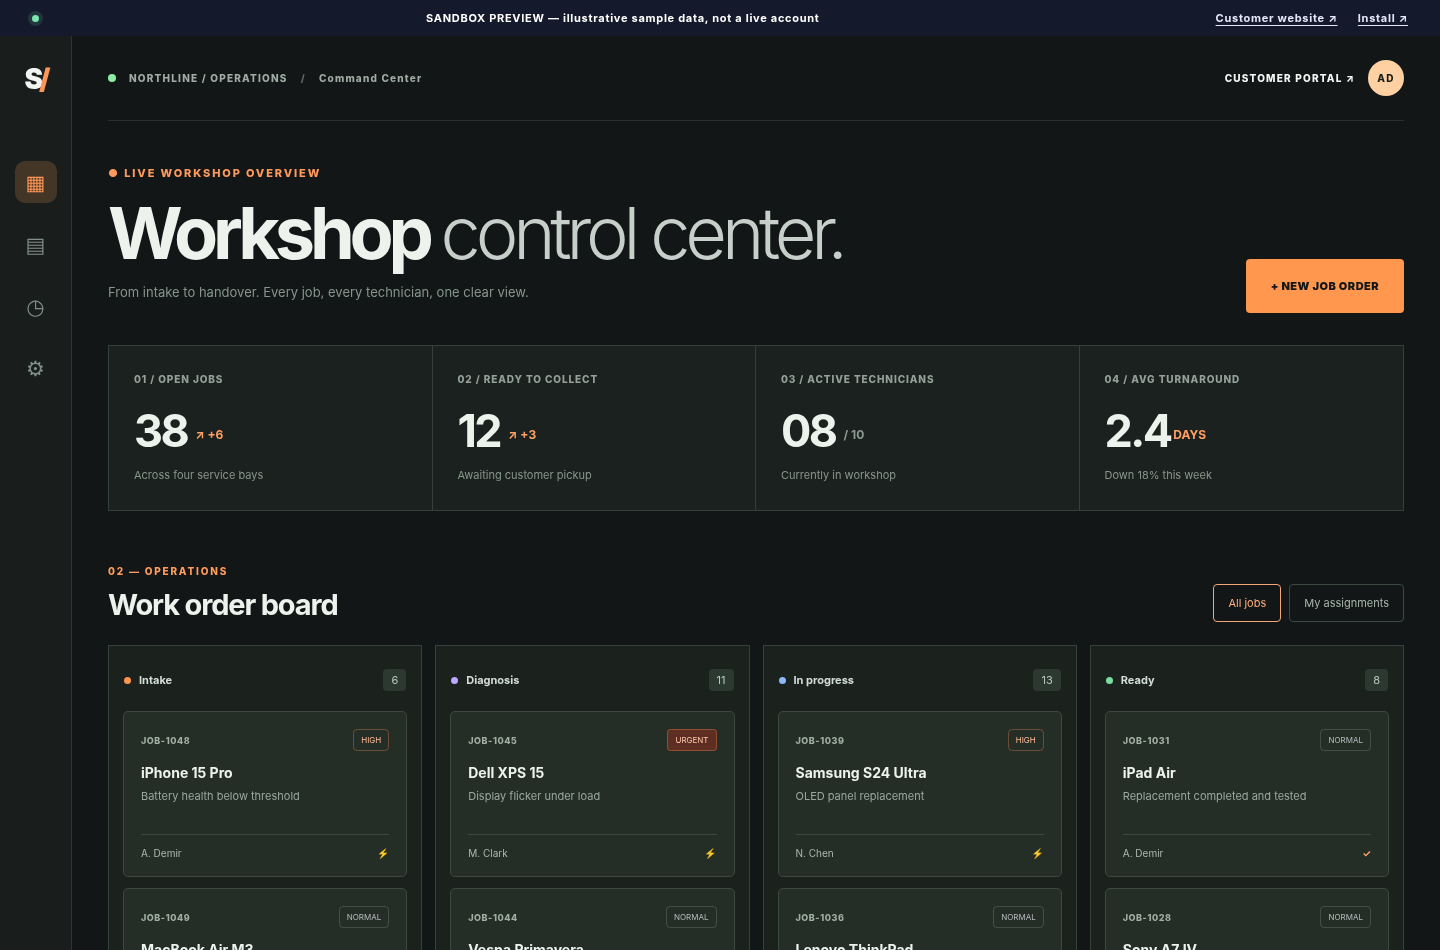Screen dimensions: 1440x950
Task: Click the In progress column count badge
Action: [1047, 680]
